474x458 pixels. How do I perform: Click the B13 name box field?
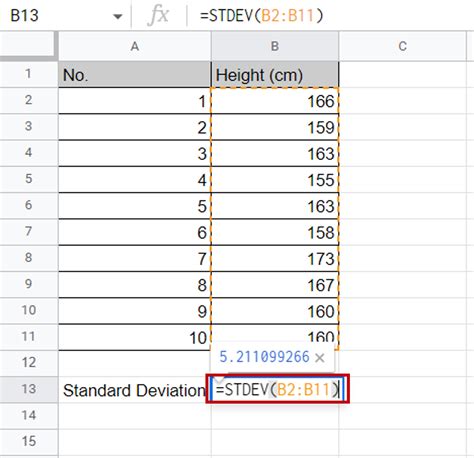pyautogui.click(x=63, y=15)
